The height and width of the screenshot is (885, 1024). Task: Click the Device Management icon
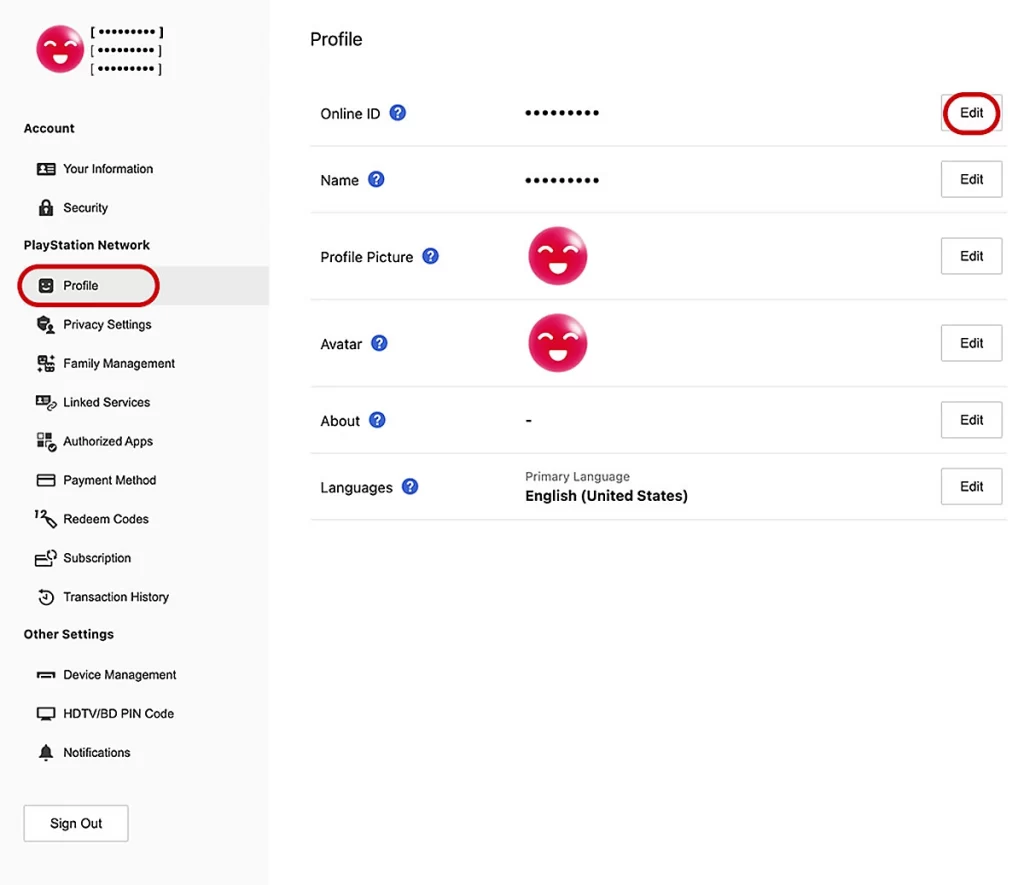click(46, 674)
